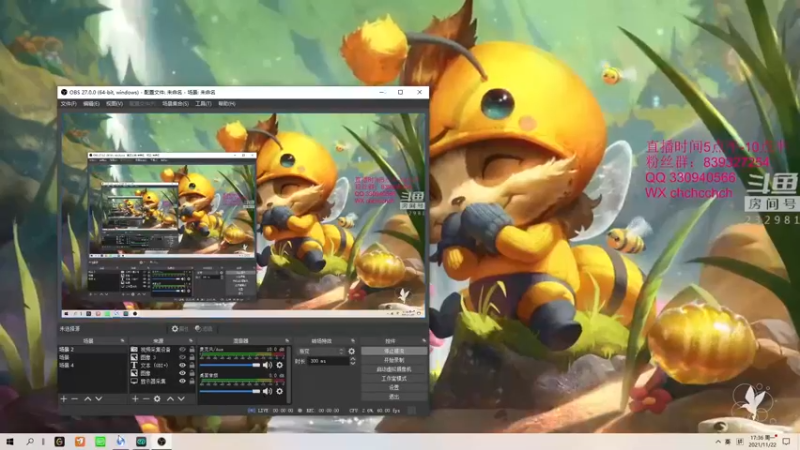This screenshot has width=800, height=450.
Task: Open the orange app on taskbar
Action: (80, 441)
